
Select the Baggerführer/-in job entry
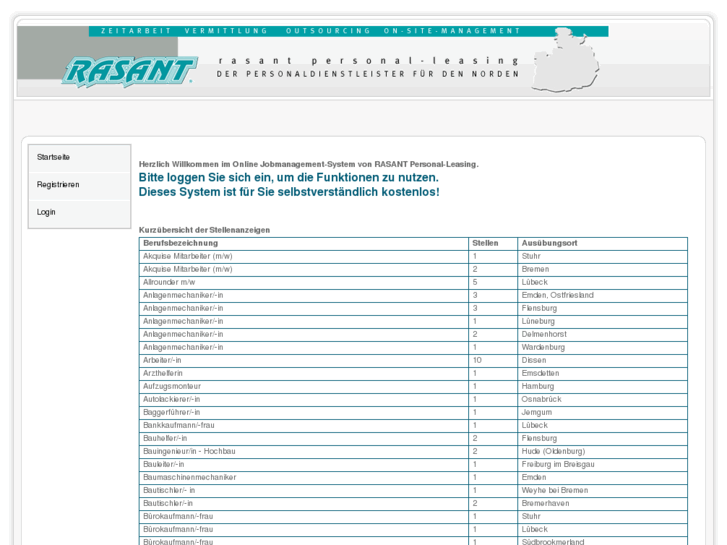pyautogui.click(x=413, y=412)
